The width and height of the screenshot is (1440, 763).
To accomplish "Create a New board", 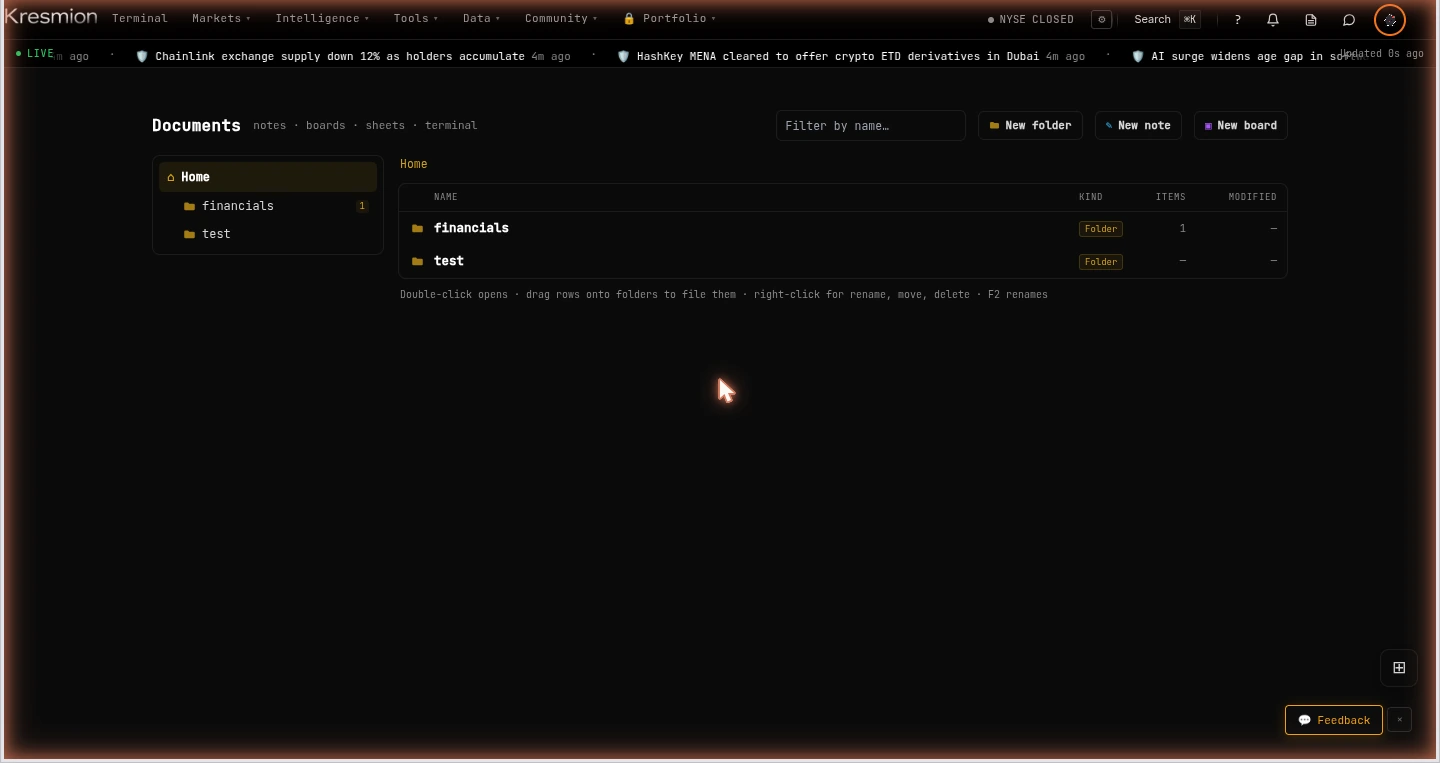I will (1241, 125).
